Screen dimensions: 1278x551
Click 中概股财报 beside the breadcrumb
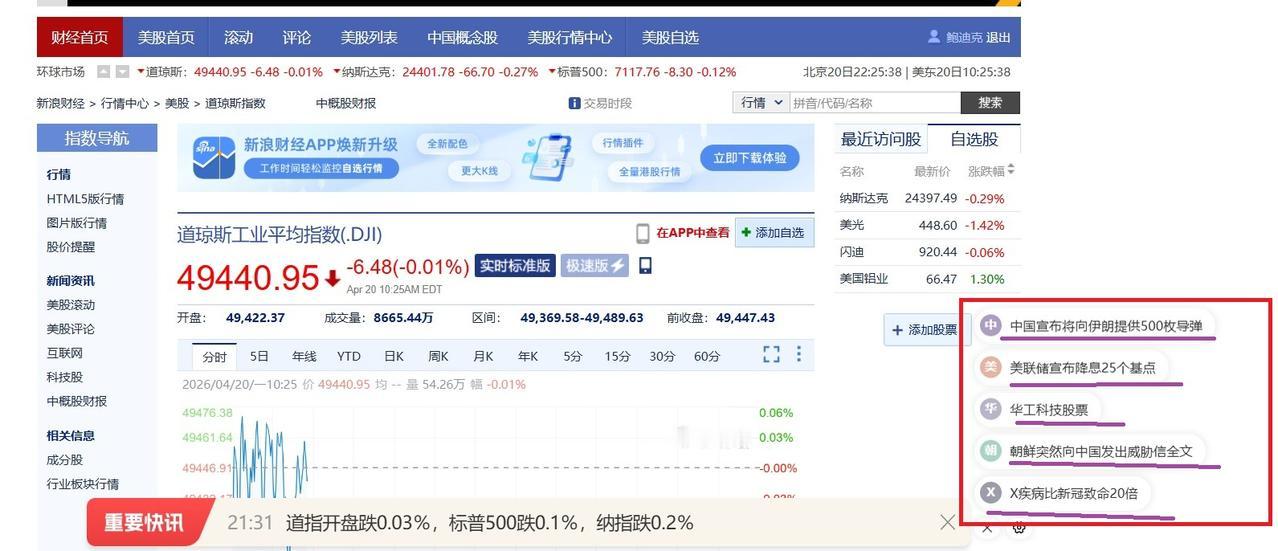pyautogui.click(x=346, y=103)
